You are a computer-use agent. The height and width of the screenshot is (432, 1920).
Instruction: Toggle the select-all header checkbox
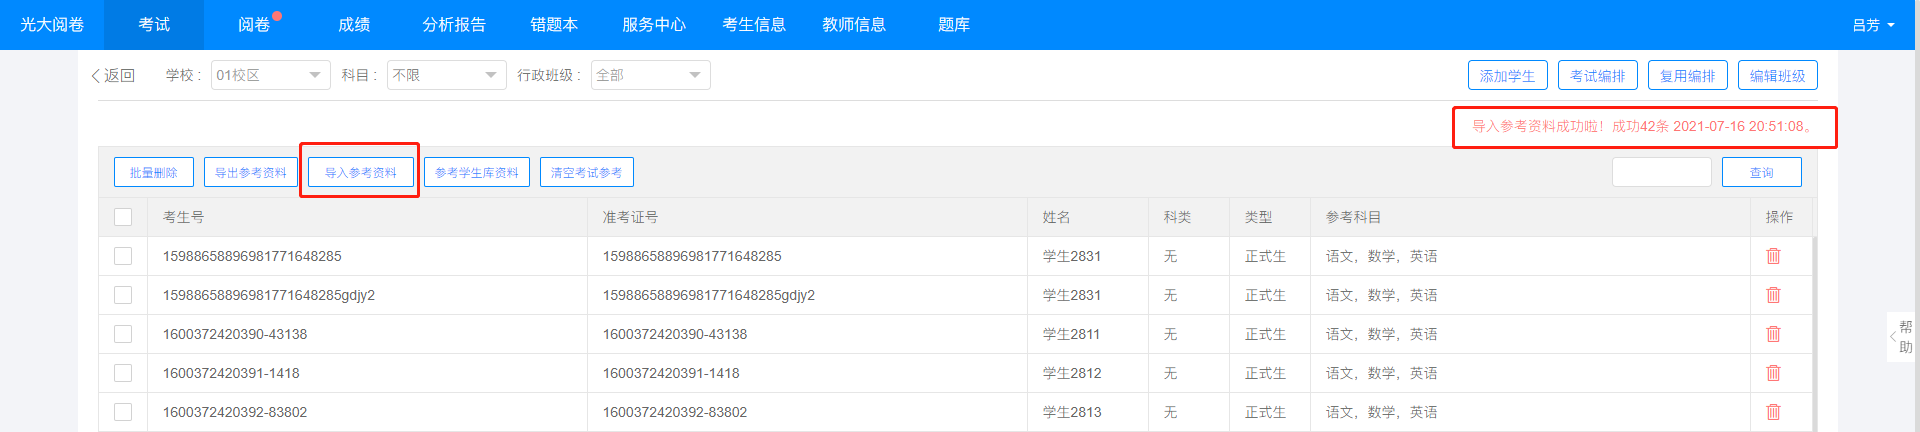pos(123,217)
